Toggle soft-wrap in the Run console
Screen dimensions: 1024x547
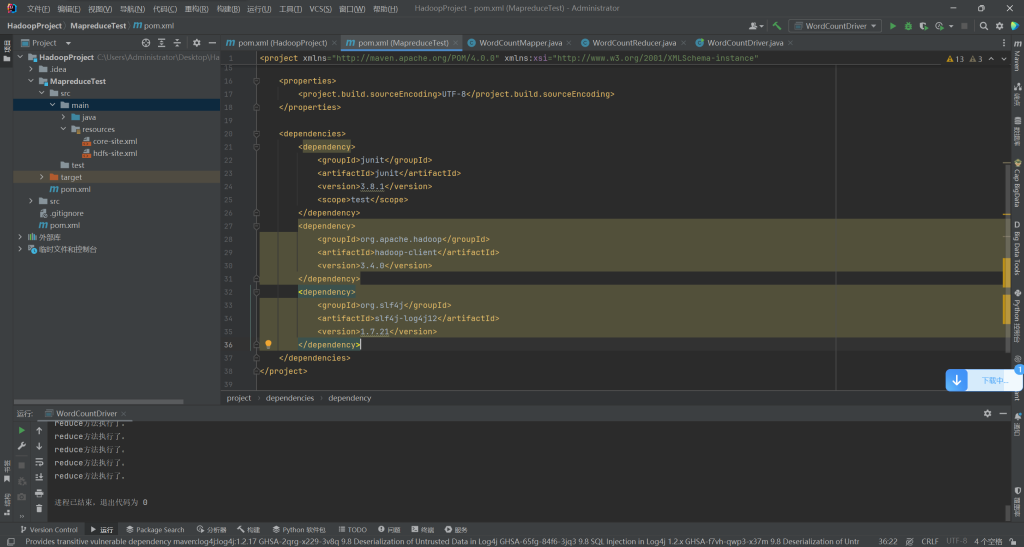pos(39,463)
